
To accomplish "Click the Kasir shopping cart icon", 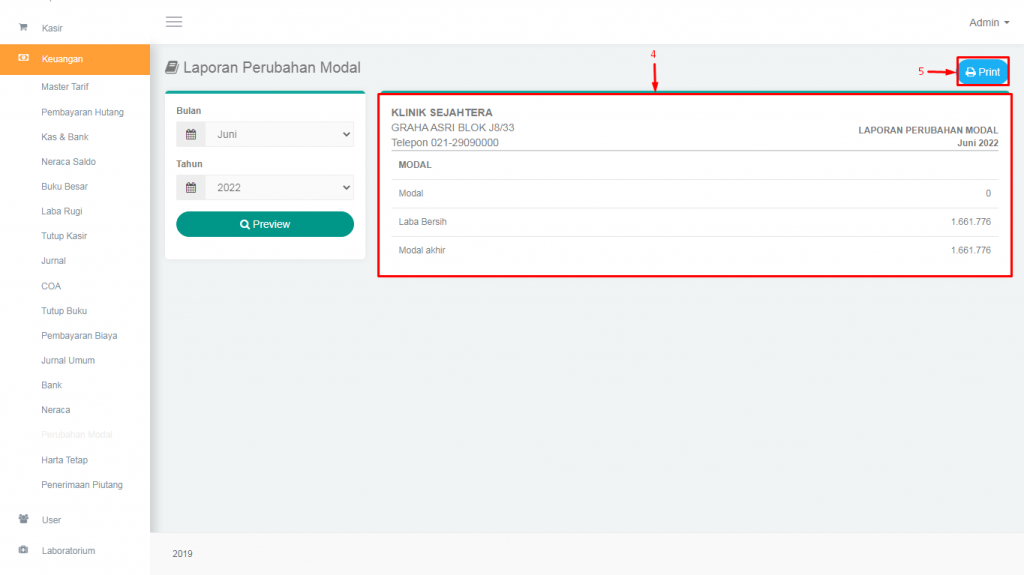I will click(x=23, y=28).
